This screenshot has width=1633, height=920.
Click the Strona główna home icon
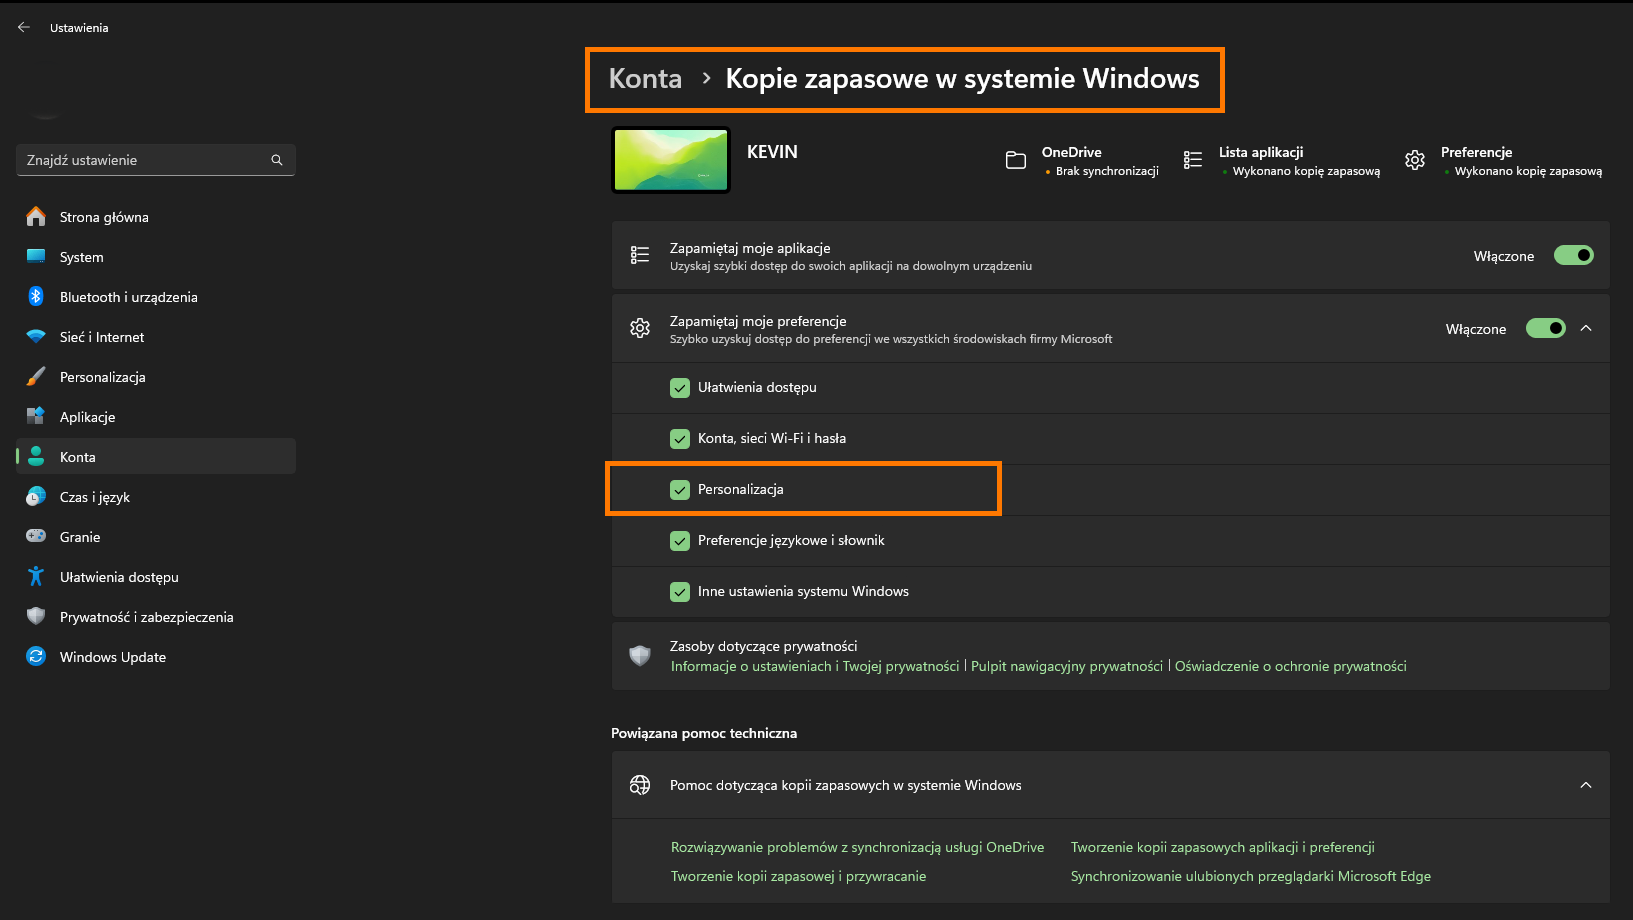(36, 216)
